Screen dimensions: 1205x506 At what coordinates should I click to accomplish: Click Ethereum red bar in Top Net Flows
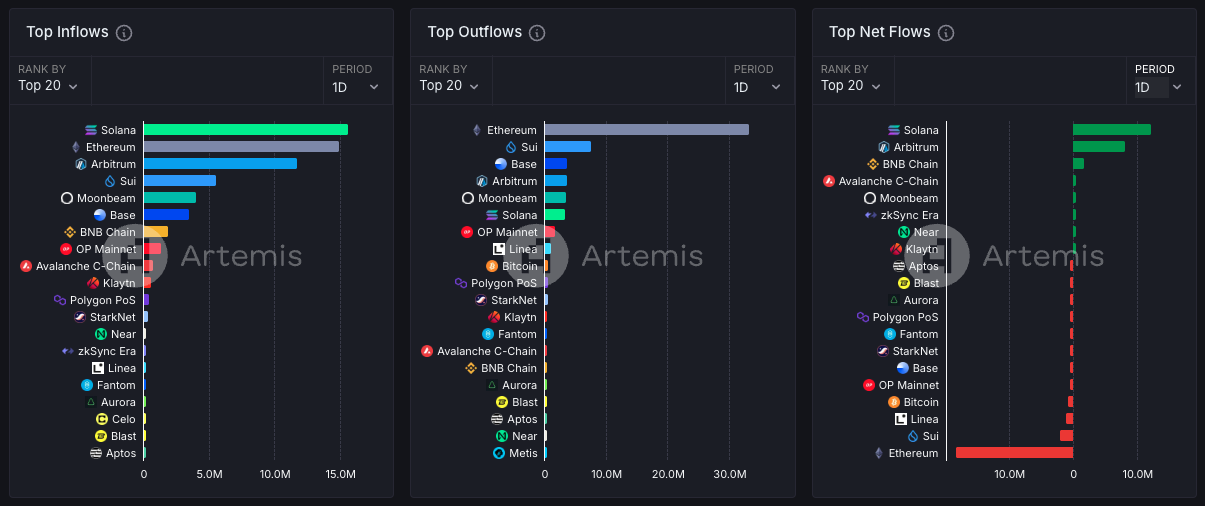point(1014,453)
